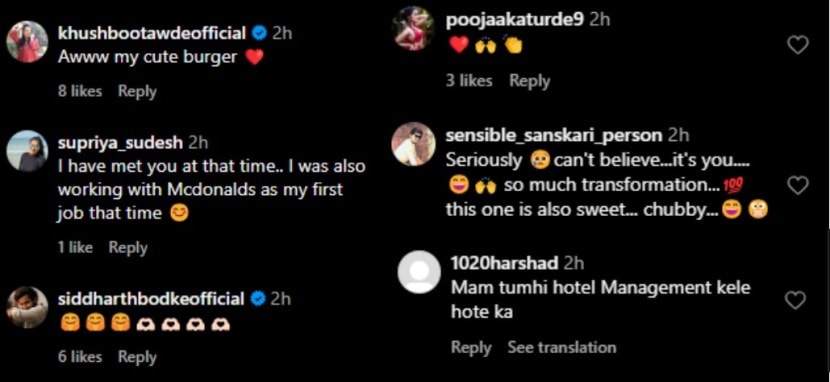Like poojaakaturde9's comment with heart icon

798,45
